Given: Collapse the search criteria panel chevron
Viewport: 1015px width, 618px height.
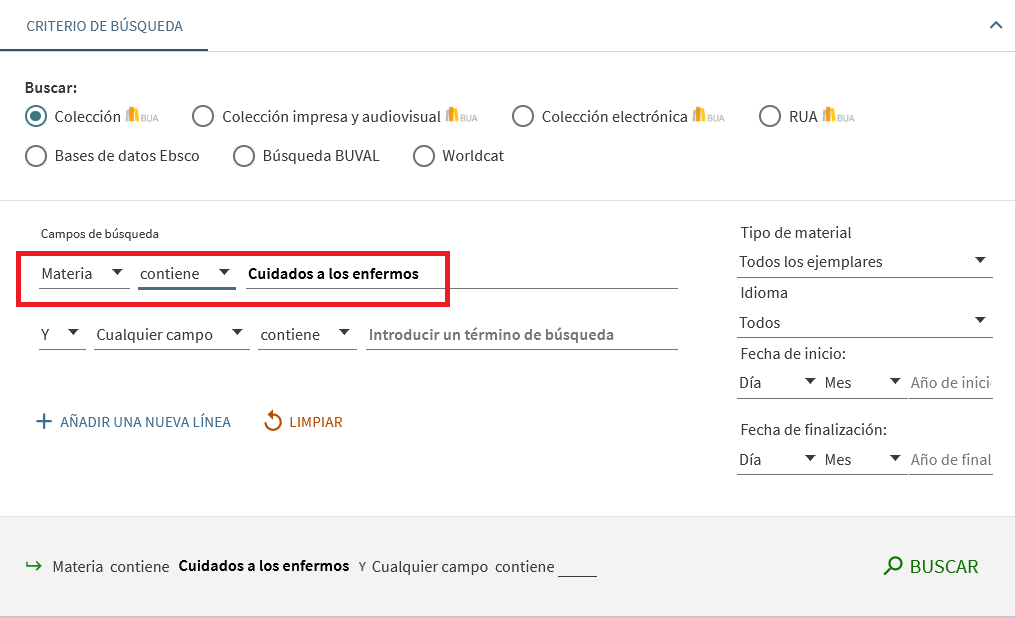Looking at the screenshot, I should (x=995, y=25).
